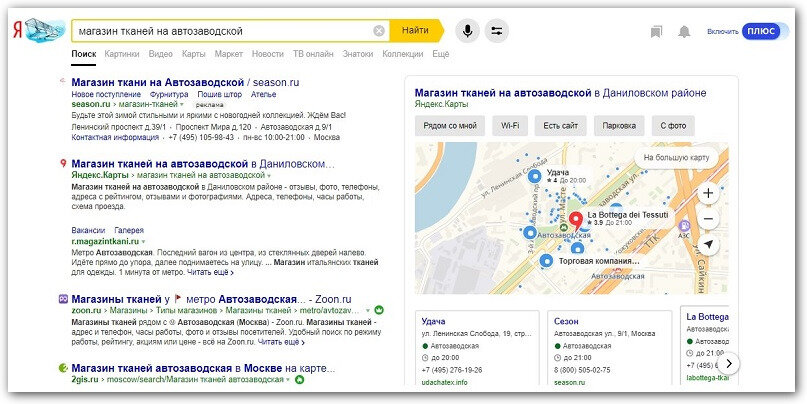
Task: Switch to ТВ онлайн tab
Action: (313, 54)
